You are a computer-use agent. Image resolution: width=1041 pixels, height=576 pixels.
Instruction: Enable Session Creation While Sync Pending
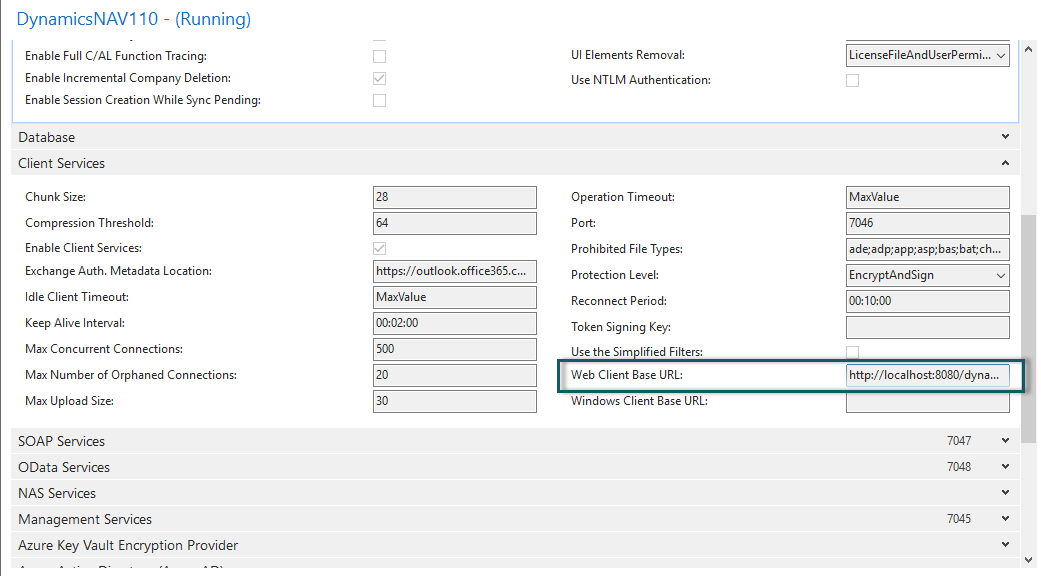[x=379, y=100]
